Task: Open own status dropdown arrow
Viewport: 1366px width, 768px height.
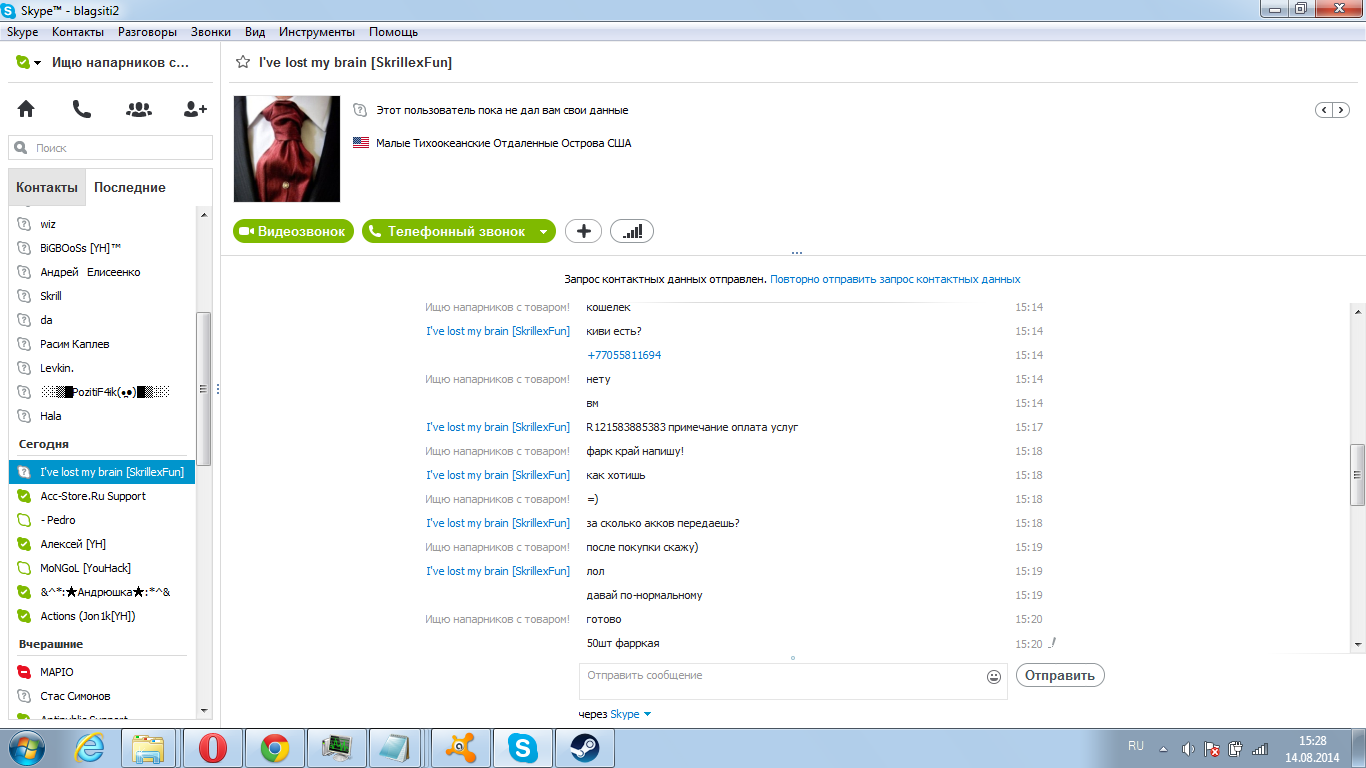Action: (37, 63)
